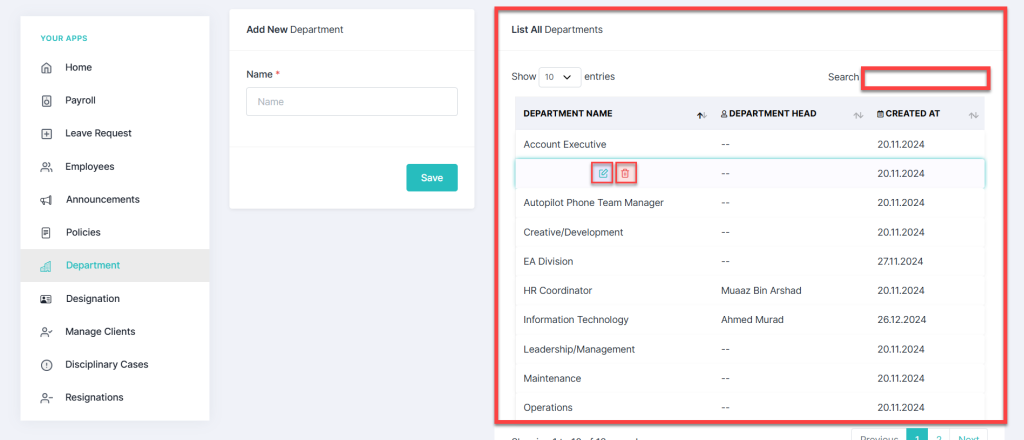
Task: Click the Employees people icon
Action: [x=46, y=167]
